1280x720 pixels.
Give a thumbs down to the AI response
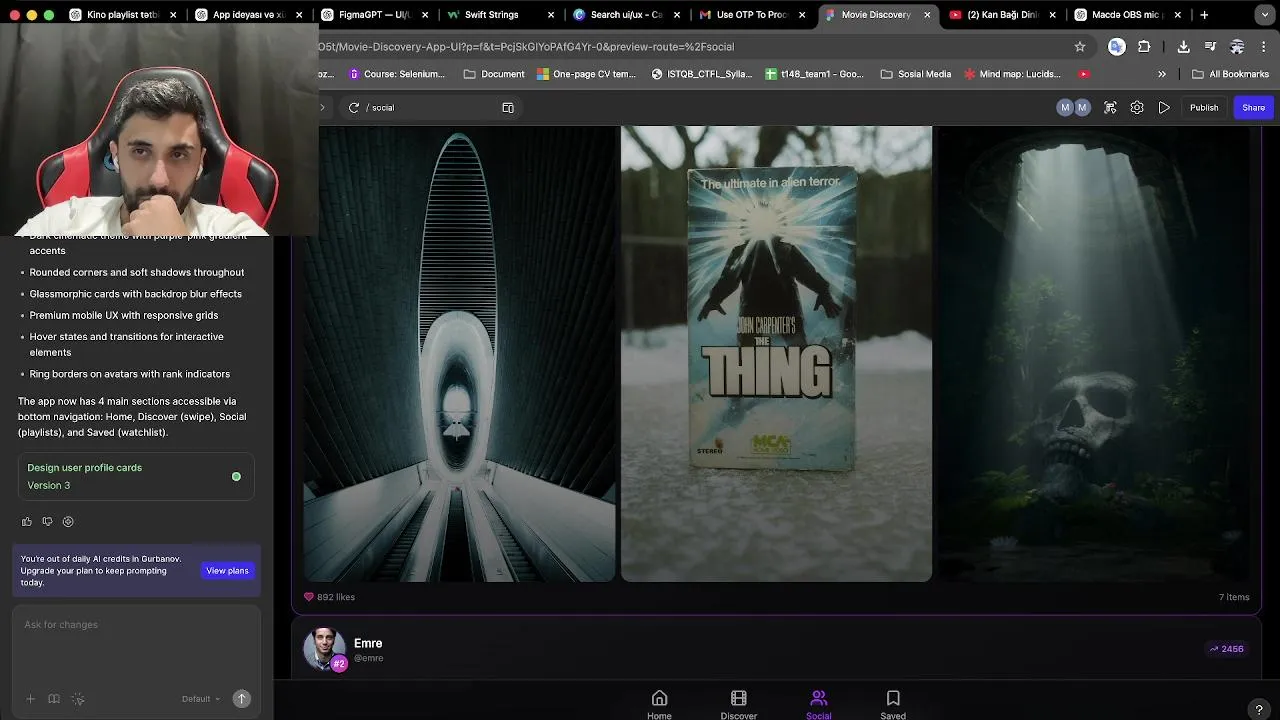[x=47, y=521]
